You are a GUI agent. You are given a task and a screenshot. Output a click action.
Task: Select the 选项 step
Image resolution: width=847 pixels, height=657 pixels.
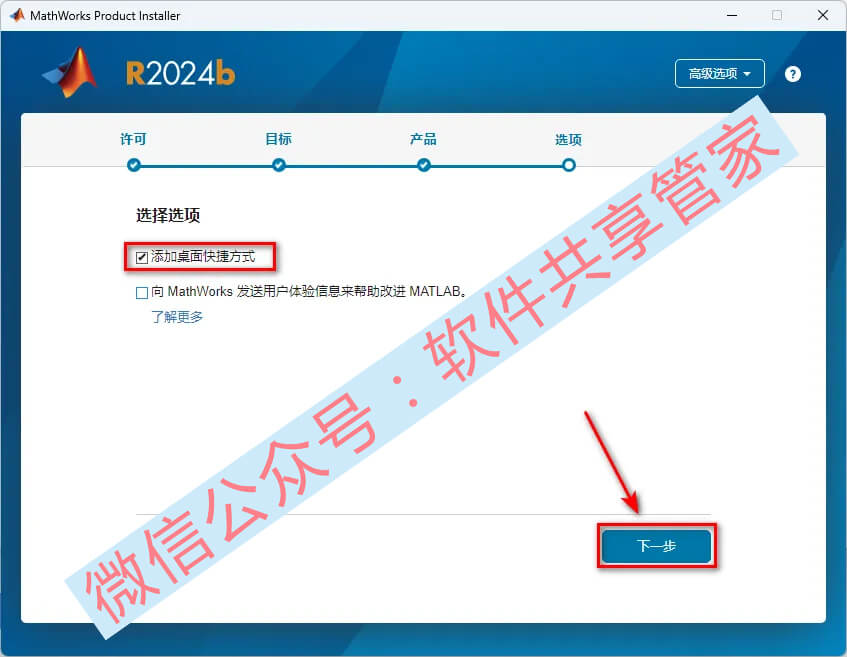tap(568, 140)
